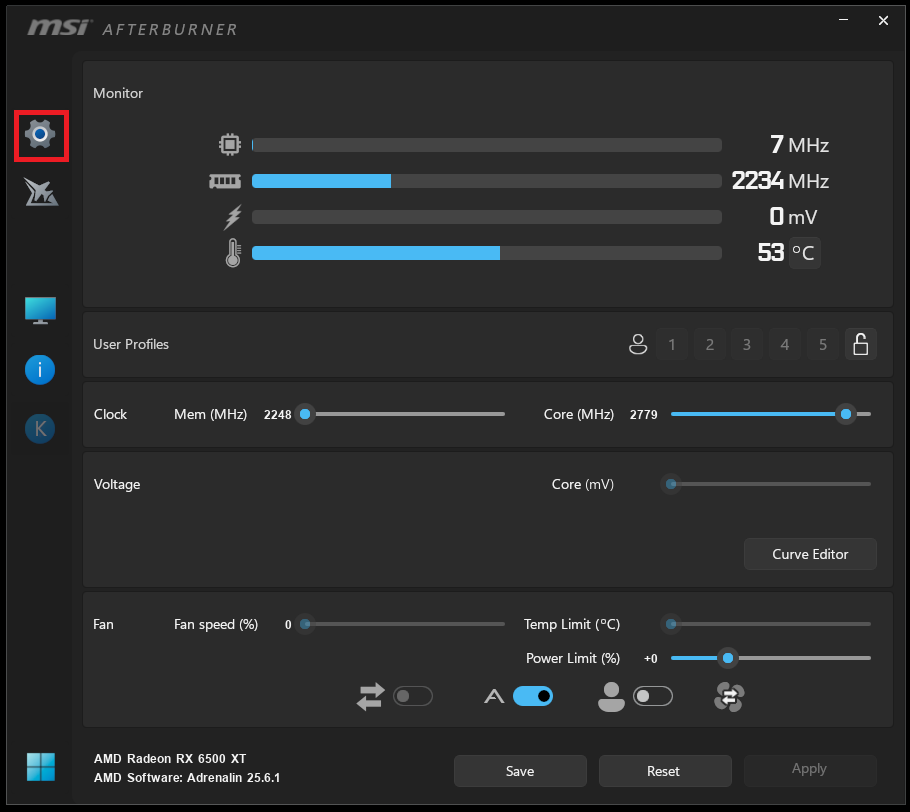Click the '7 MHz' monitor reading

coord(799,145)
